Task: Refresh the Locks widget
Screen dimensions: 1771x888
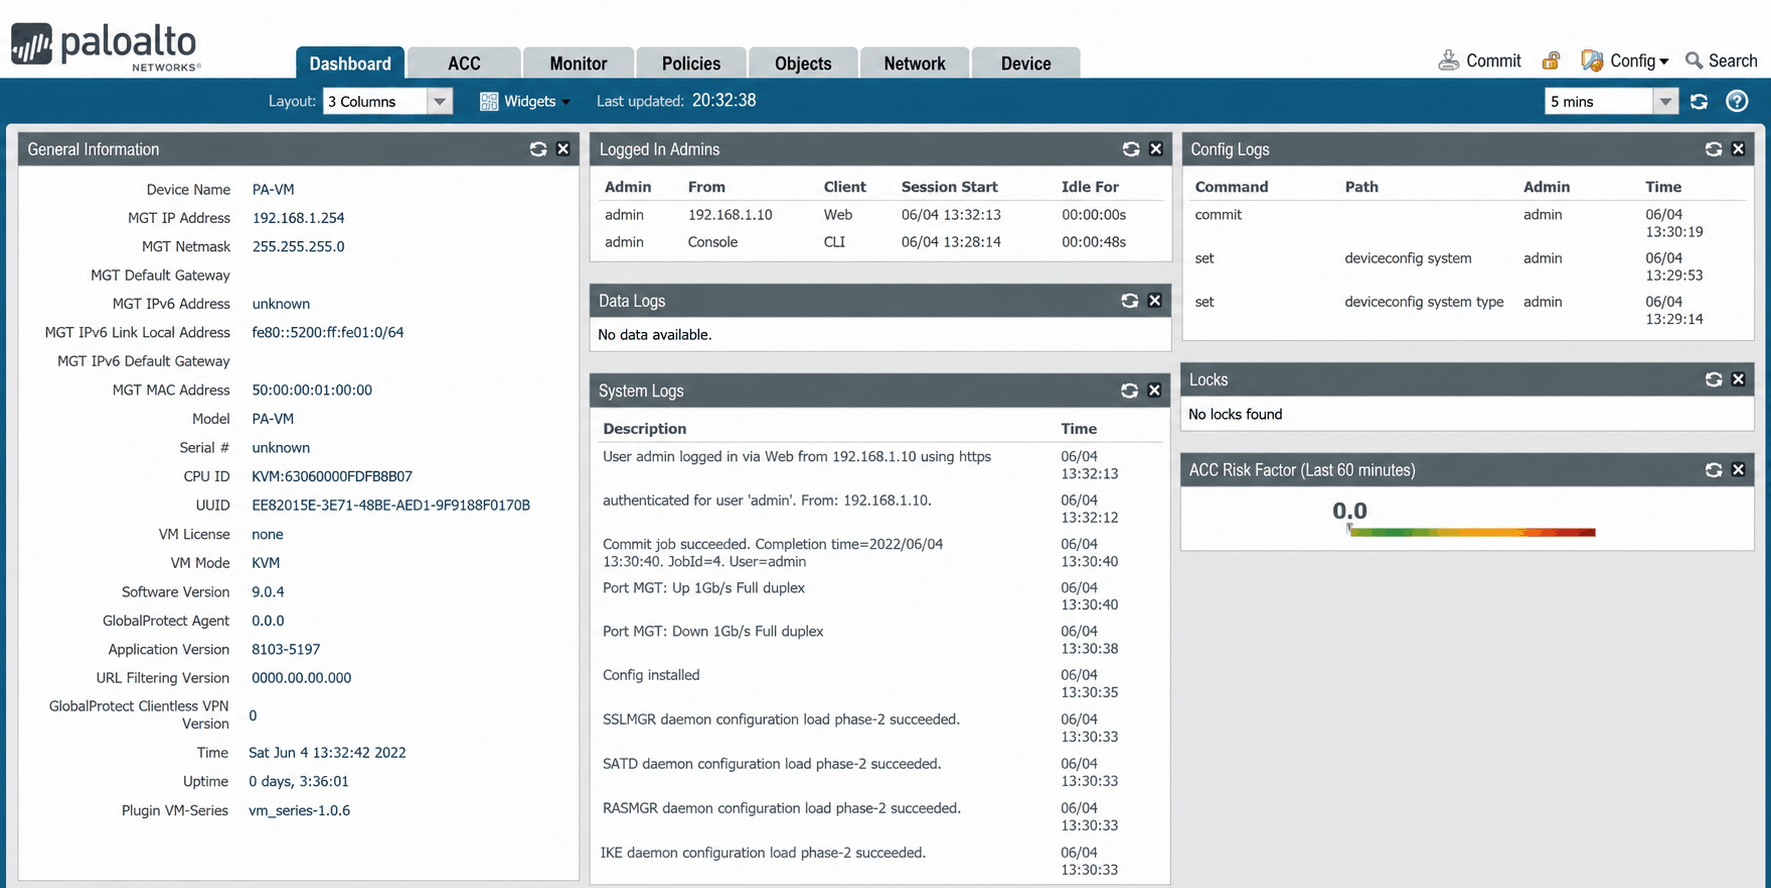Action: [1714, 380]
